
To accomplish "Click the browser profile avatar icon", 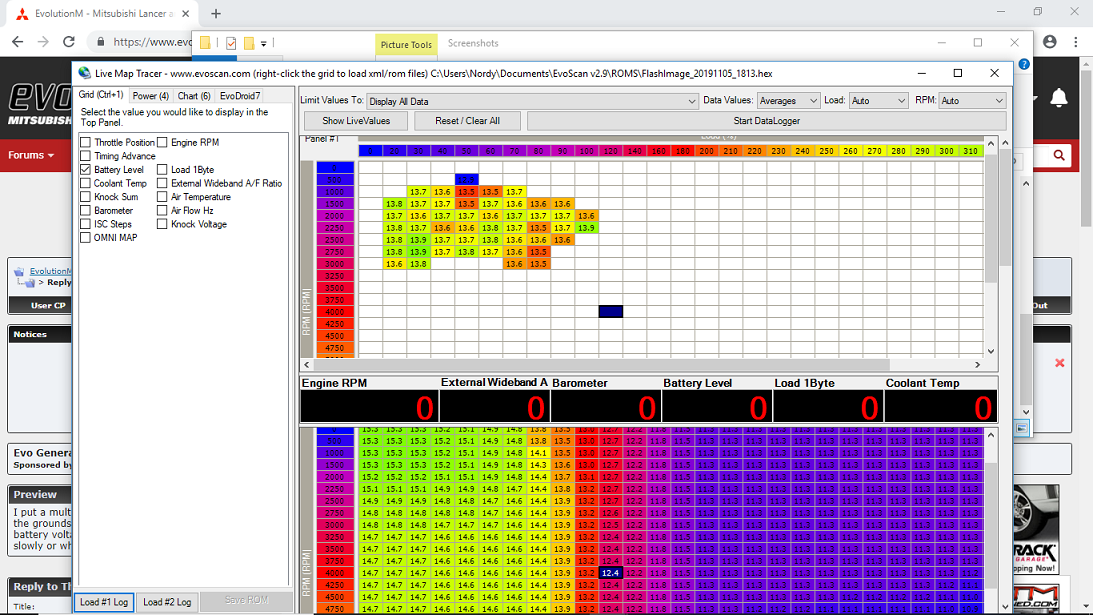I will [1049, 42].
